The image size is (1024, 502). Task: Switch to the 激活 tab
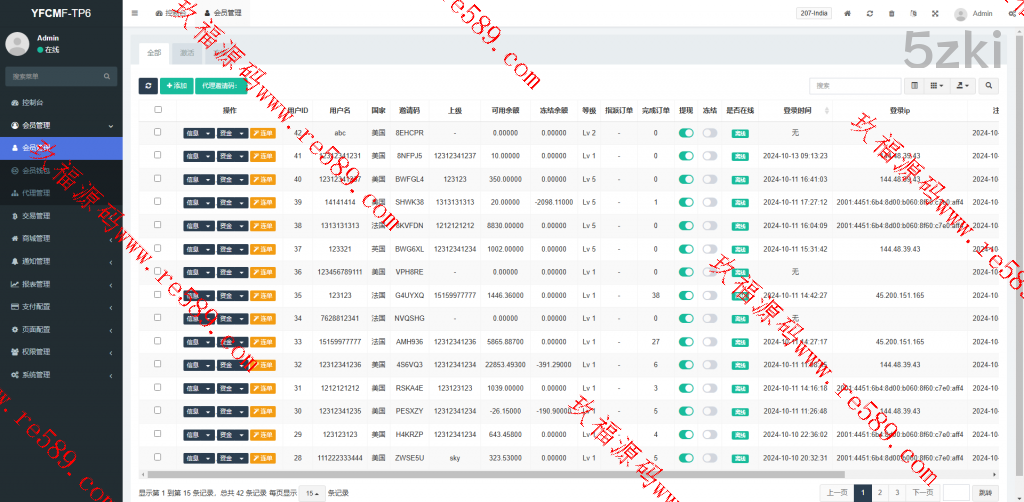point(186,52)
